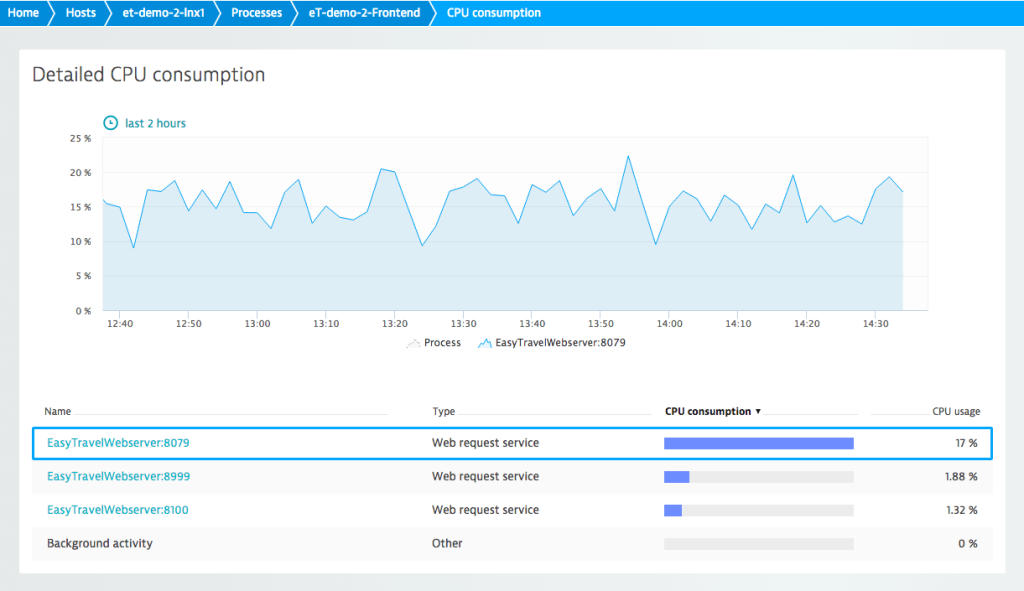
Task: Open the EasyTravelWebserver:8100 process link
Action: [117, 510]
